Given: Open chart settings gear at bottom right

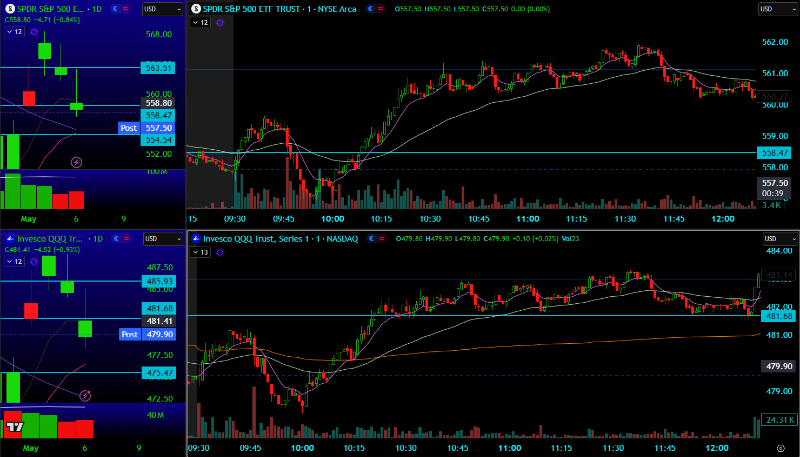Looking at the screenshot, I should pyautogui.click(x=781, y=447).
